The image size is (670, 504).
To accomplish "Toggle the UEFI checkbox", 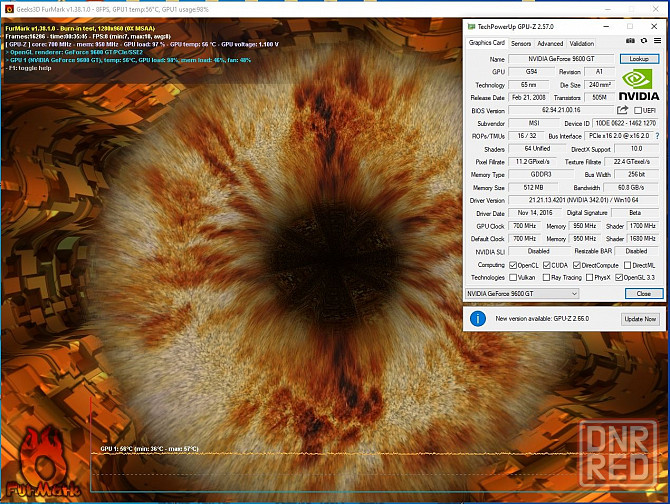I will [638, 111].
